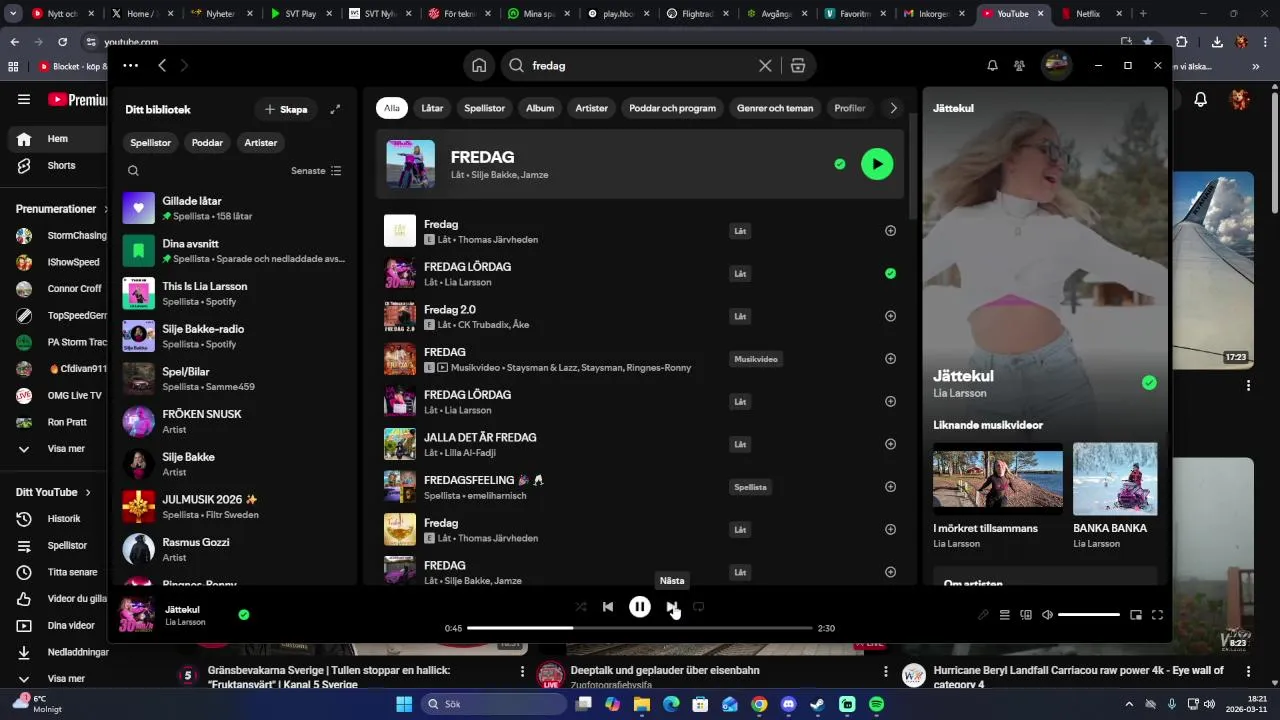Click the Windows Start button
The width and height of the screenshot is (1280, 720).
tap(404, 704)
